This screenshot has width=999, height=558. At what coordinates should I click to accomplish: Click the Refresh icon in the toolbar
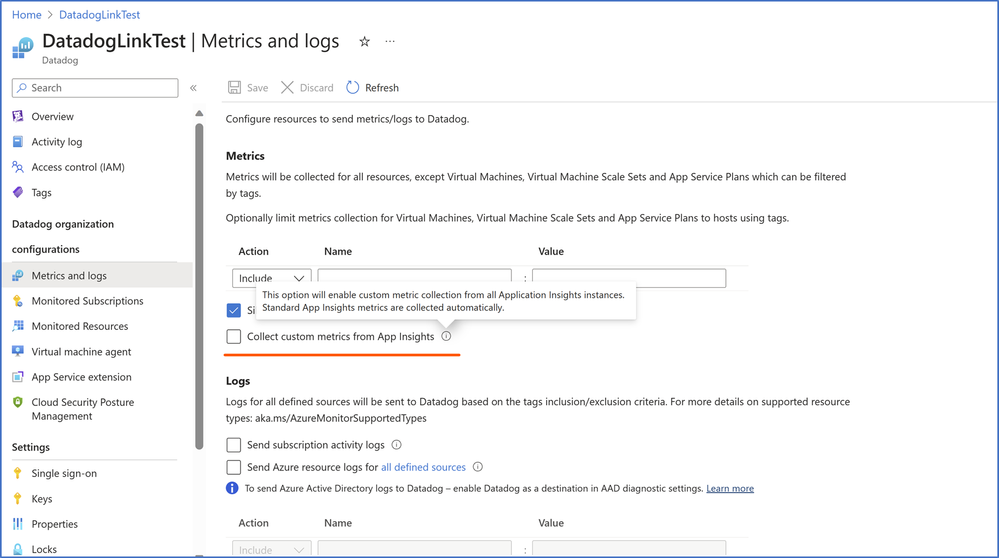(x=353, y=88)
